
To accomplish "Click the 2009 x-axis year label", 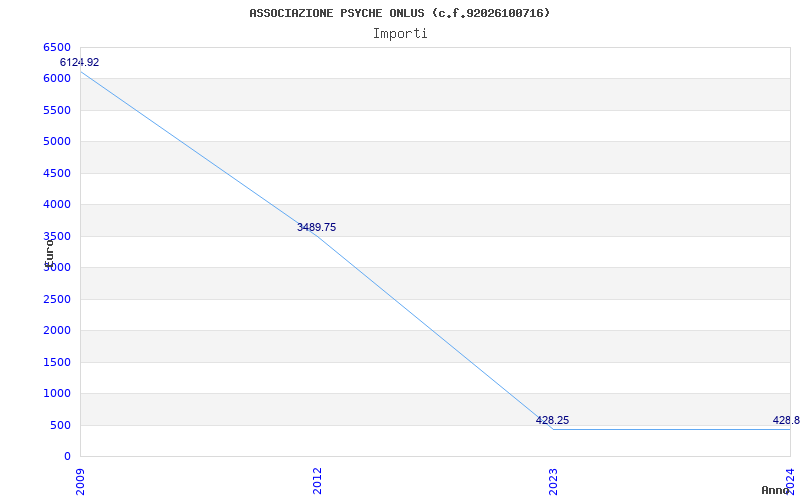I will point(80,482).
